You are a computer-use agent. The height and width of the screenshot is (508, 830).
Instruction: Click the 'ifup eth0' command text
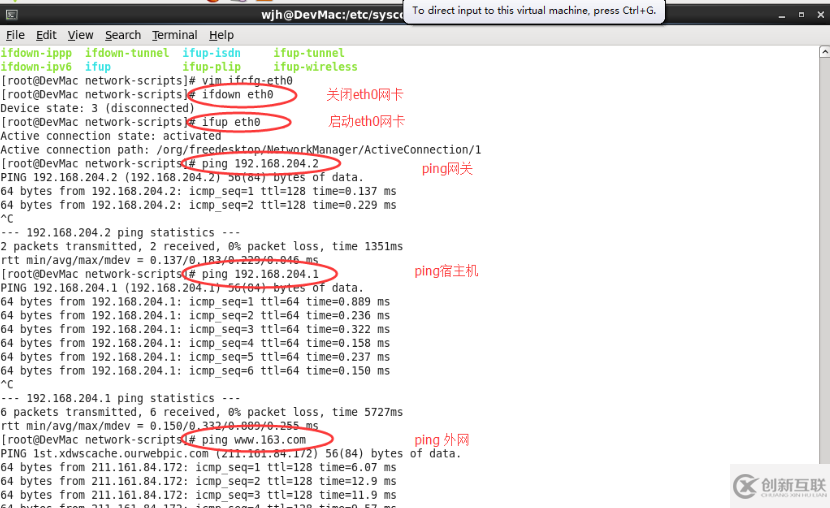coord(231,122)
